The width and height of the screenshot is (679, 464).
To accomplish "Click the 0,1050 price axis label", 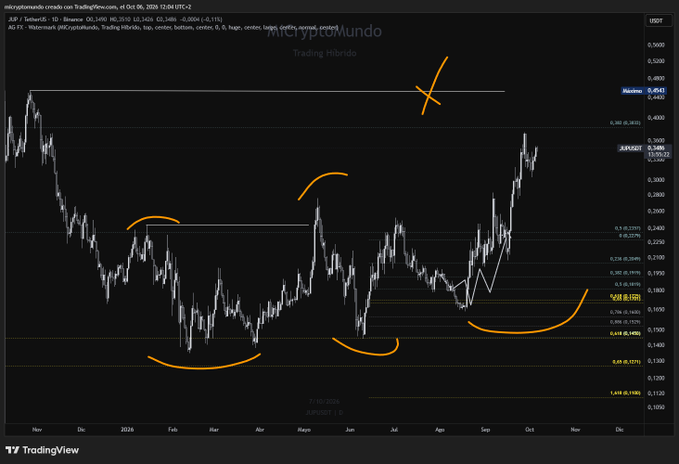I will (656, 407).
